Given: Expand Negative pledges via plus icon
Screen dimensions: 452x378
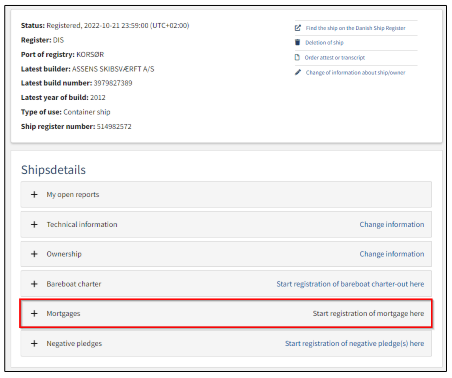Looking at the screenshot, I should click(34, 343).
